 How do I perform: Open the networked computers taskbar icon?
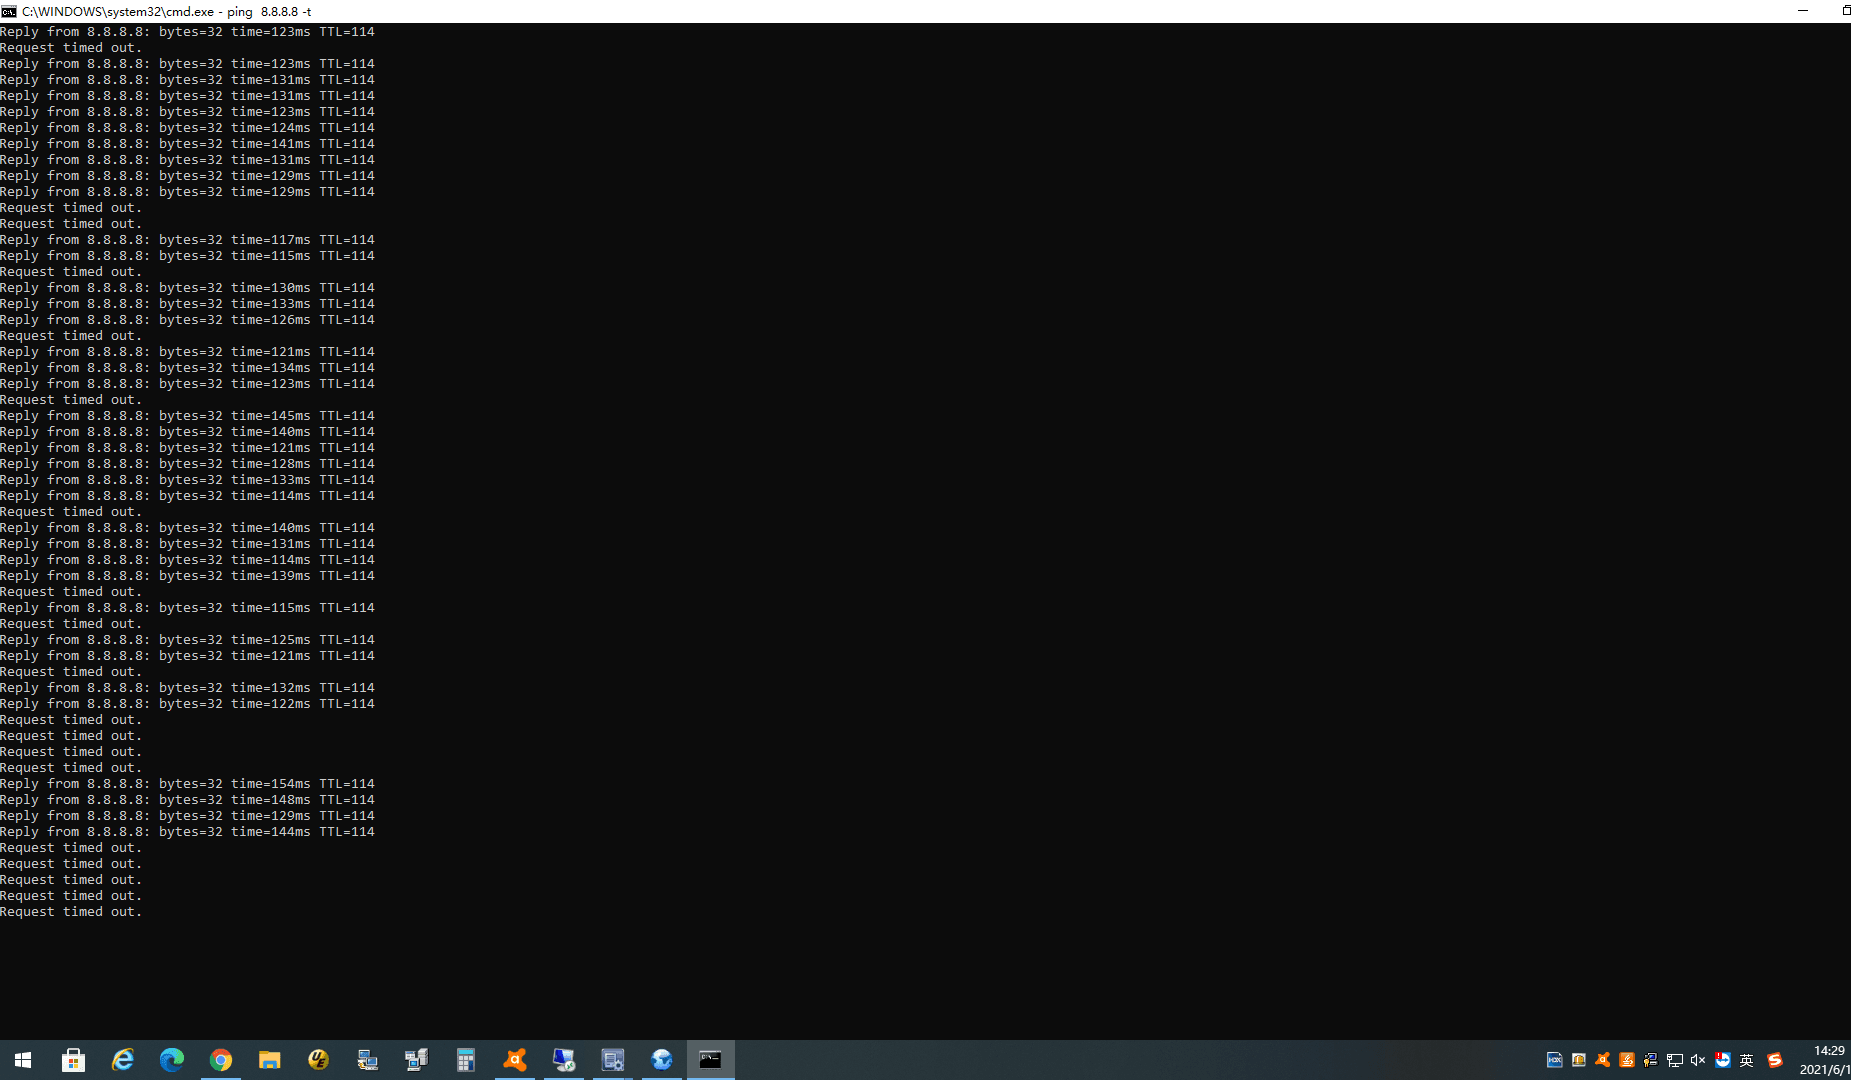point(416,1060)
